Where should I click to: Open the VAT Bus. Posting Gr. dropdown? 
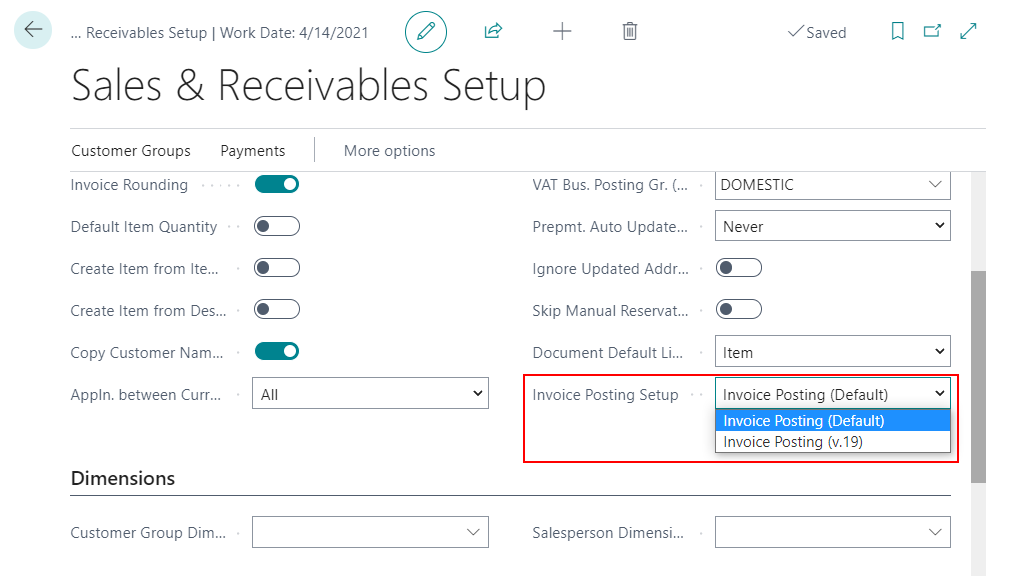(934, 184)
